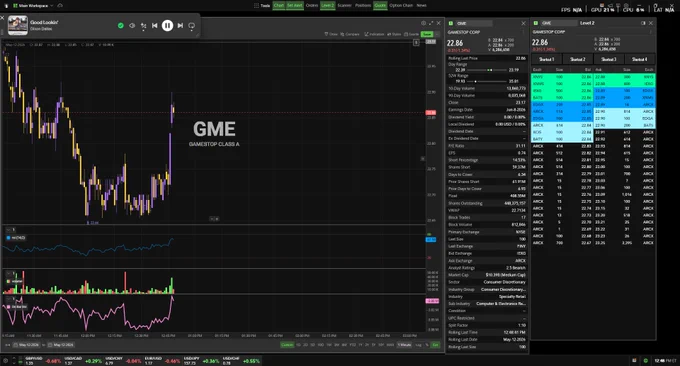The width and height of the screenshot is (680, 366).
Task: Open the Level 2 panel three-dot menu
Action: point(651,32)
